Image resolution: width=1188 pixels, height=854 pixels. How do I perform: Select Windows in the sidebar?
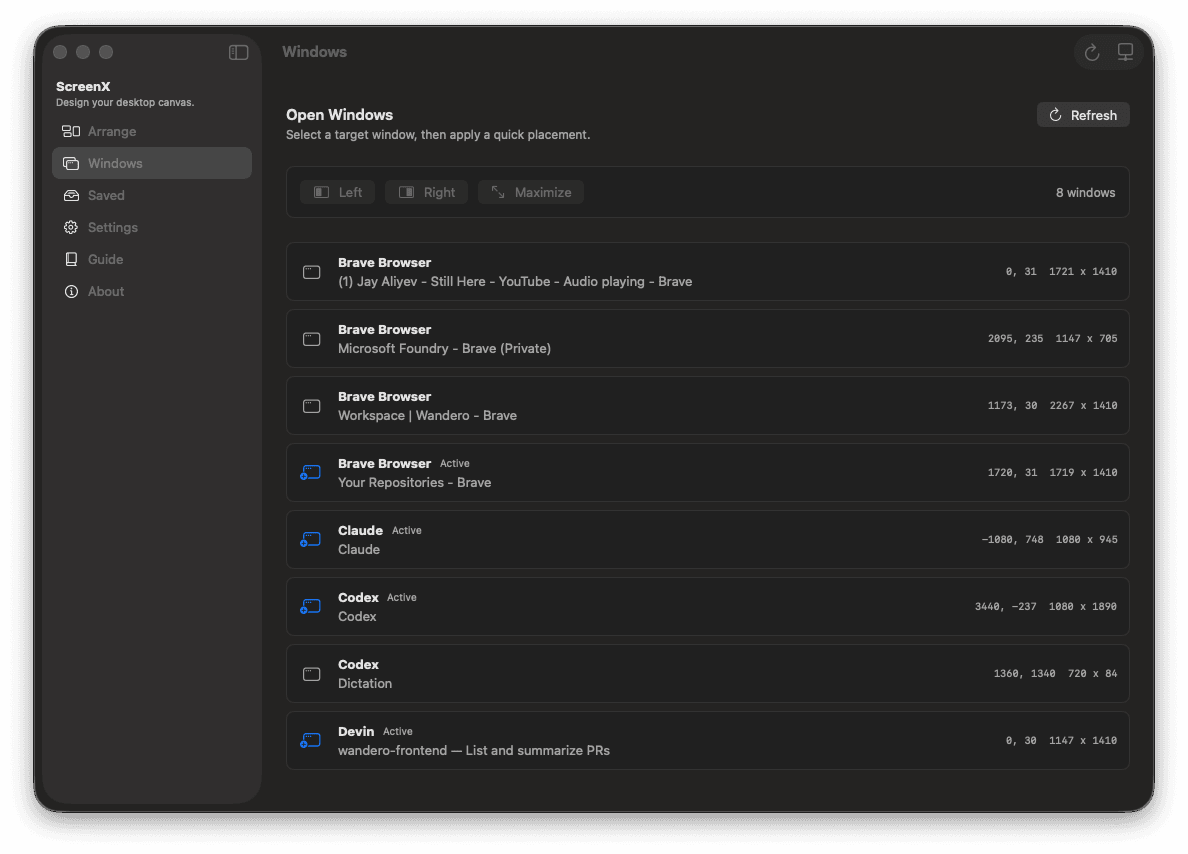tap(152, 164)
